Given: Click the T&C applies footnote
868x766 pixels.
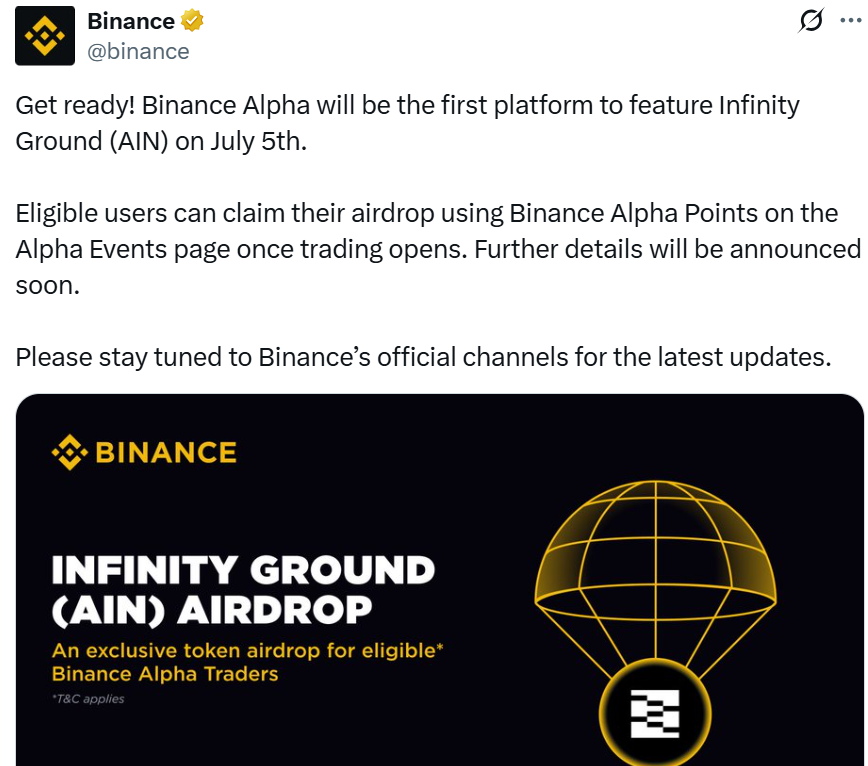Looking at the screenshot, I should click(89, 699).
